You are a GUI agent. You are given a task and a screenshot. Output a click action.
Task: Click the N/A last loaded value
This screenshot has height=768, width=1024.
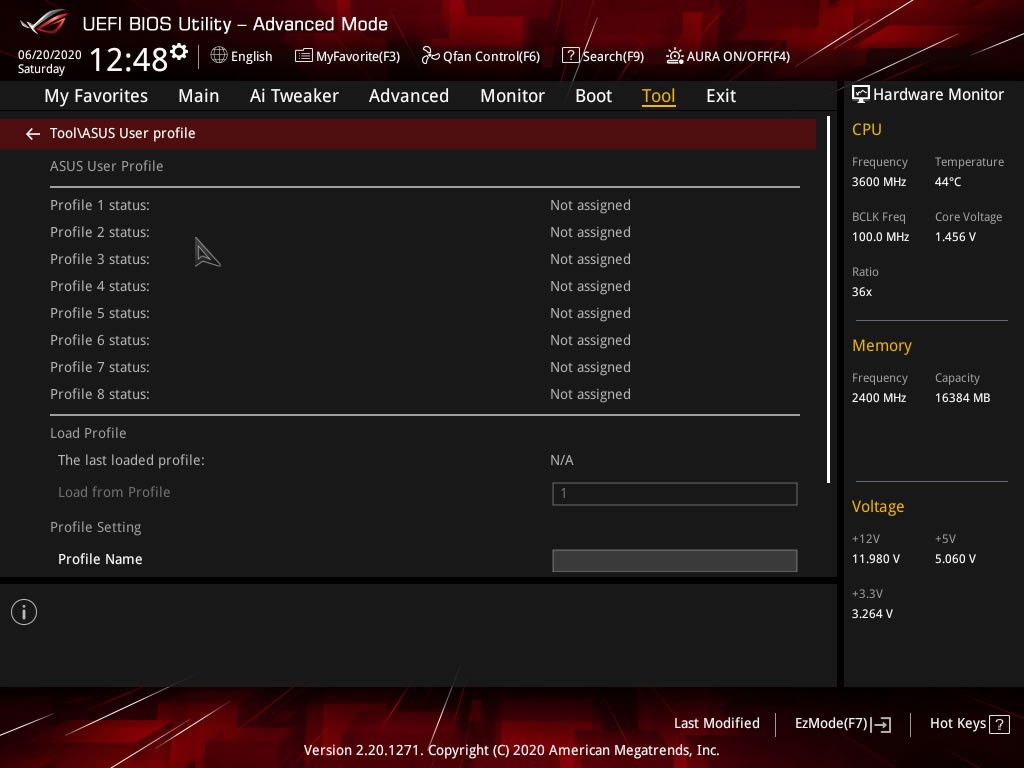pos(562,460)
